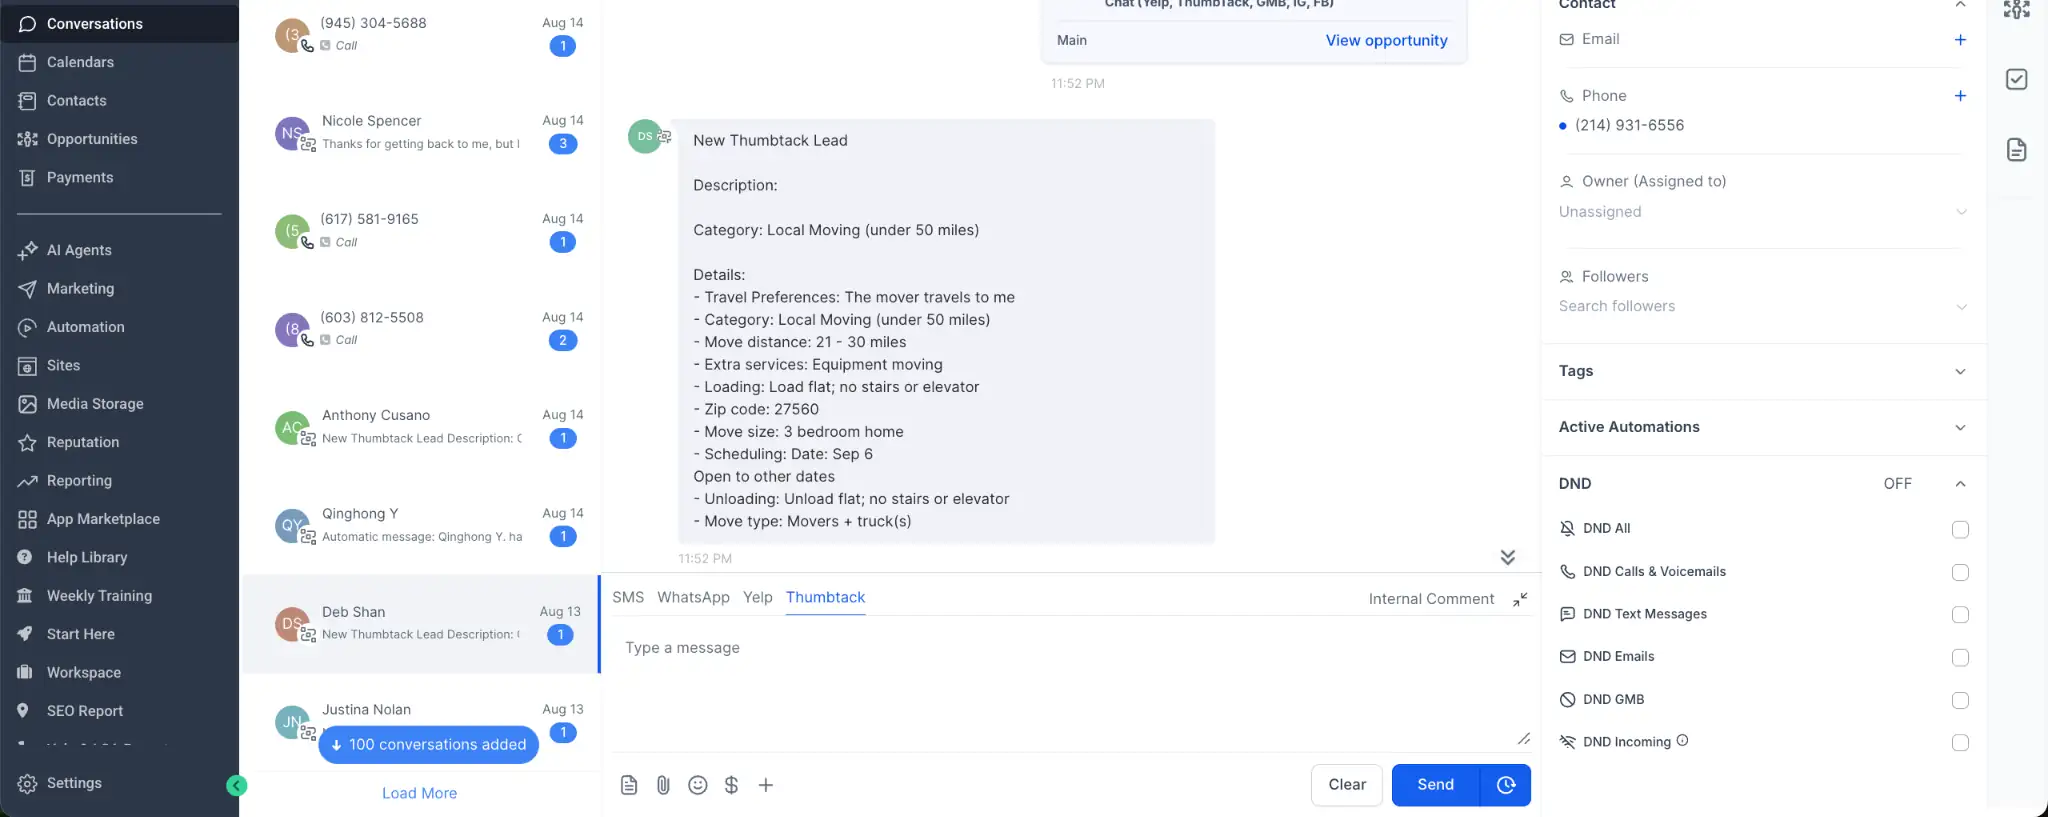
Task: Click the request payment dollar icon
Action: (x=731, y=785)
